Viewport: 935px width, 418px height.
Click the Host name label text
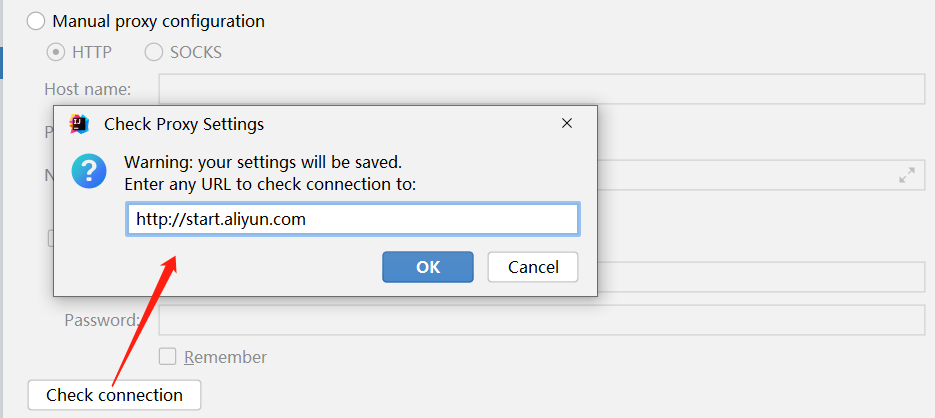(x=88, y=89)
